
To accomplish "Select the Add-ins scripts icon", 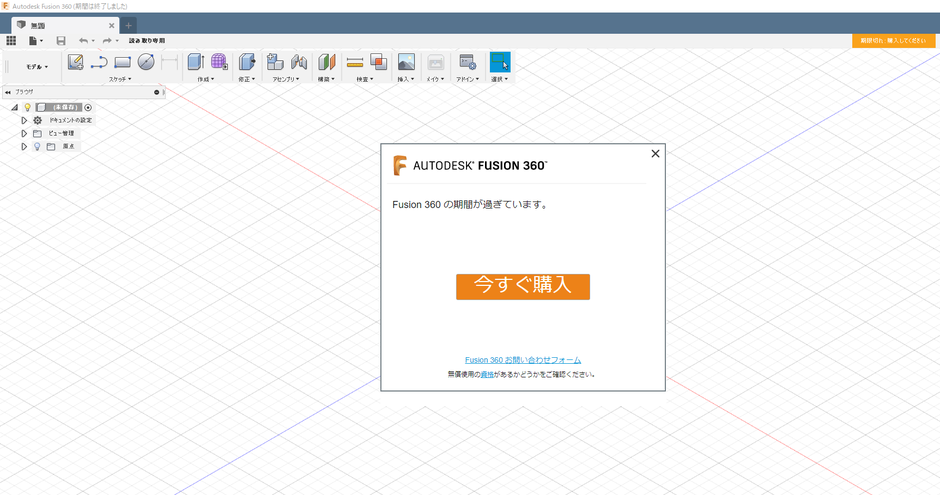I will click(x=468, y=62).
